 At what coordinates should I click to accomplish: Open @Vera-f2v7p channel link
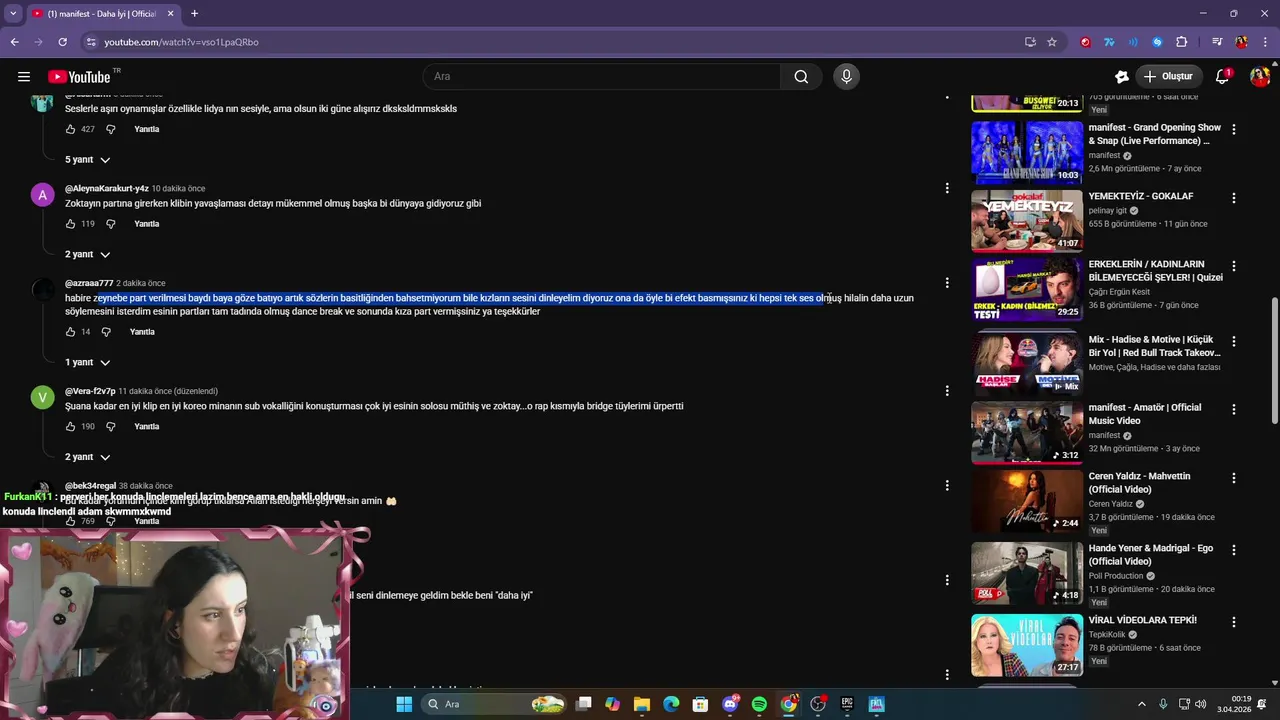click(x=90, y=391)
